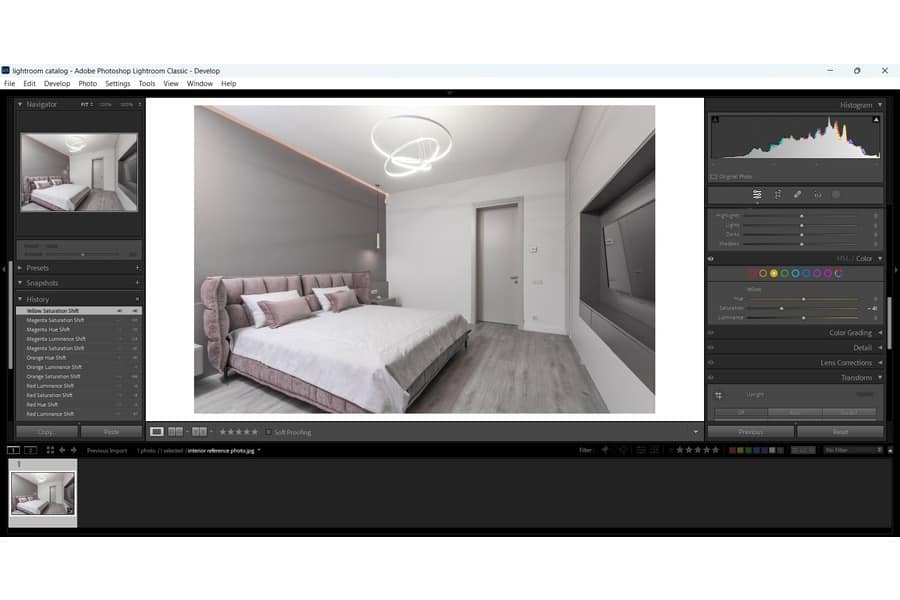Collapse the Histogram panel
The image size is (900, 600).
(x=880, y=105)
